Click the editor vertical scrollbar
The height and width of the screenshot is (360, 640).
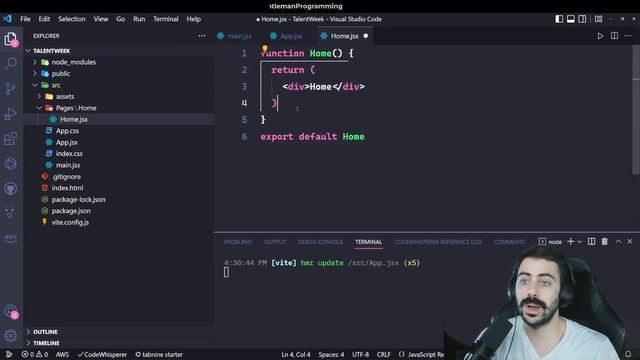coord(636,110)
